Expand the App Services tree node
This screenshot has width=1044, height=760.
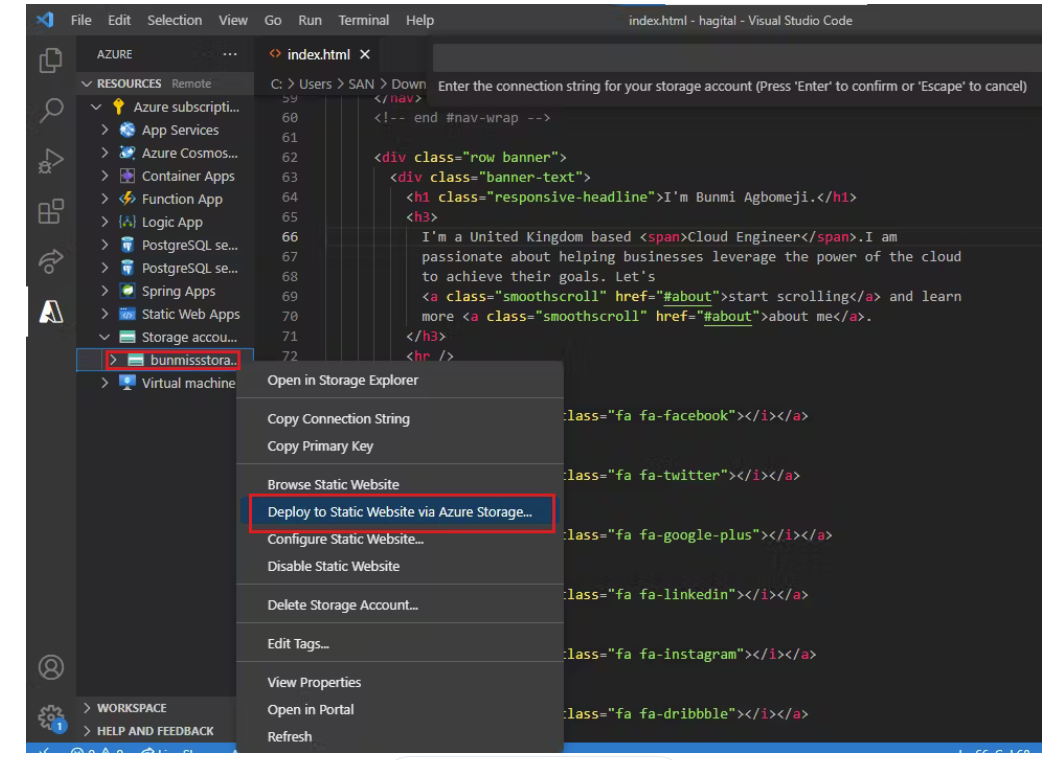tap(106, 130)
